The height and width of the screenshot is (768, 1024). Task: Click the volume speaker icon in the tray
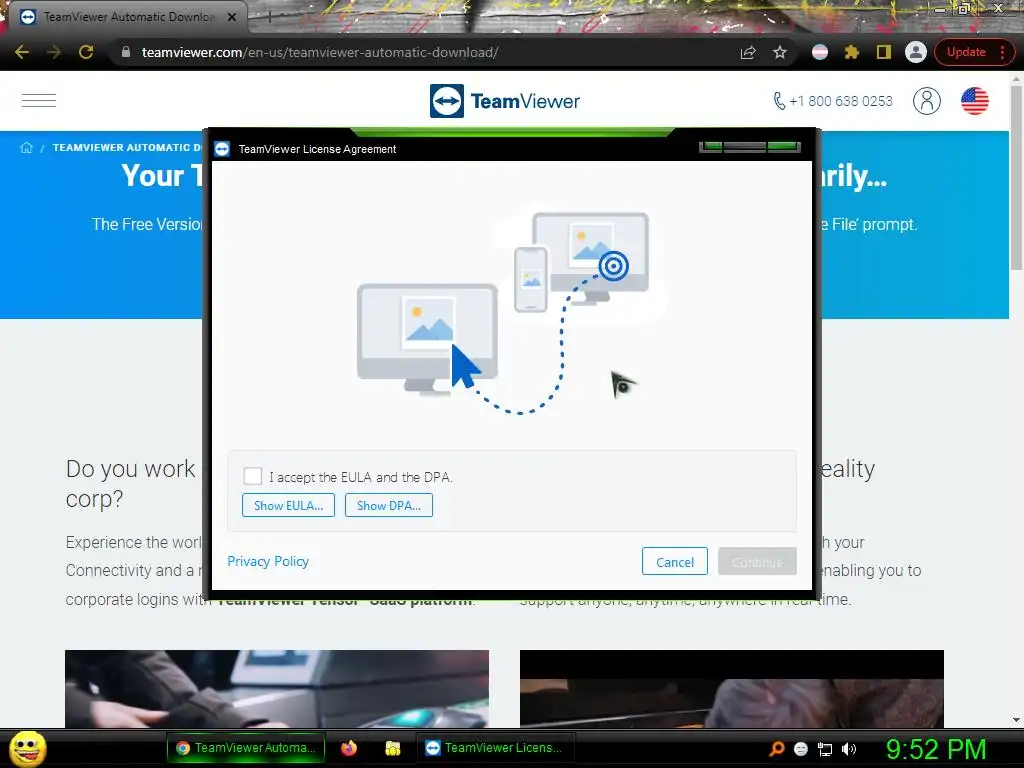(848, 749)
